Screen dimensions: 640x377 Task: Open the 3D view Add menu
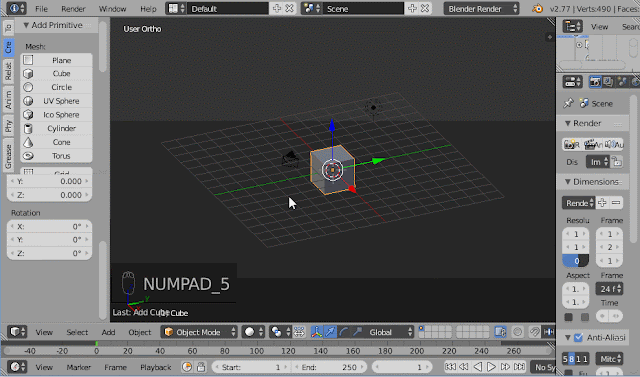(108, 332)
